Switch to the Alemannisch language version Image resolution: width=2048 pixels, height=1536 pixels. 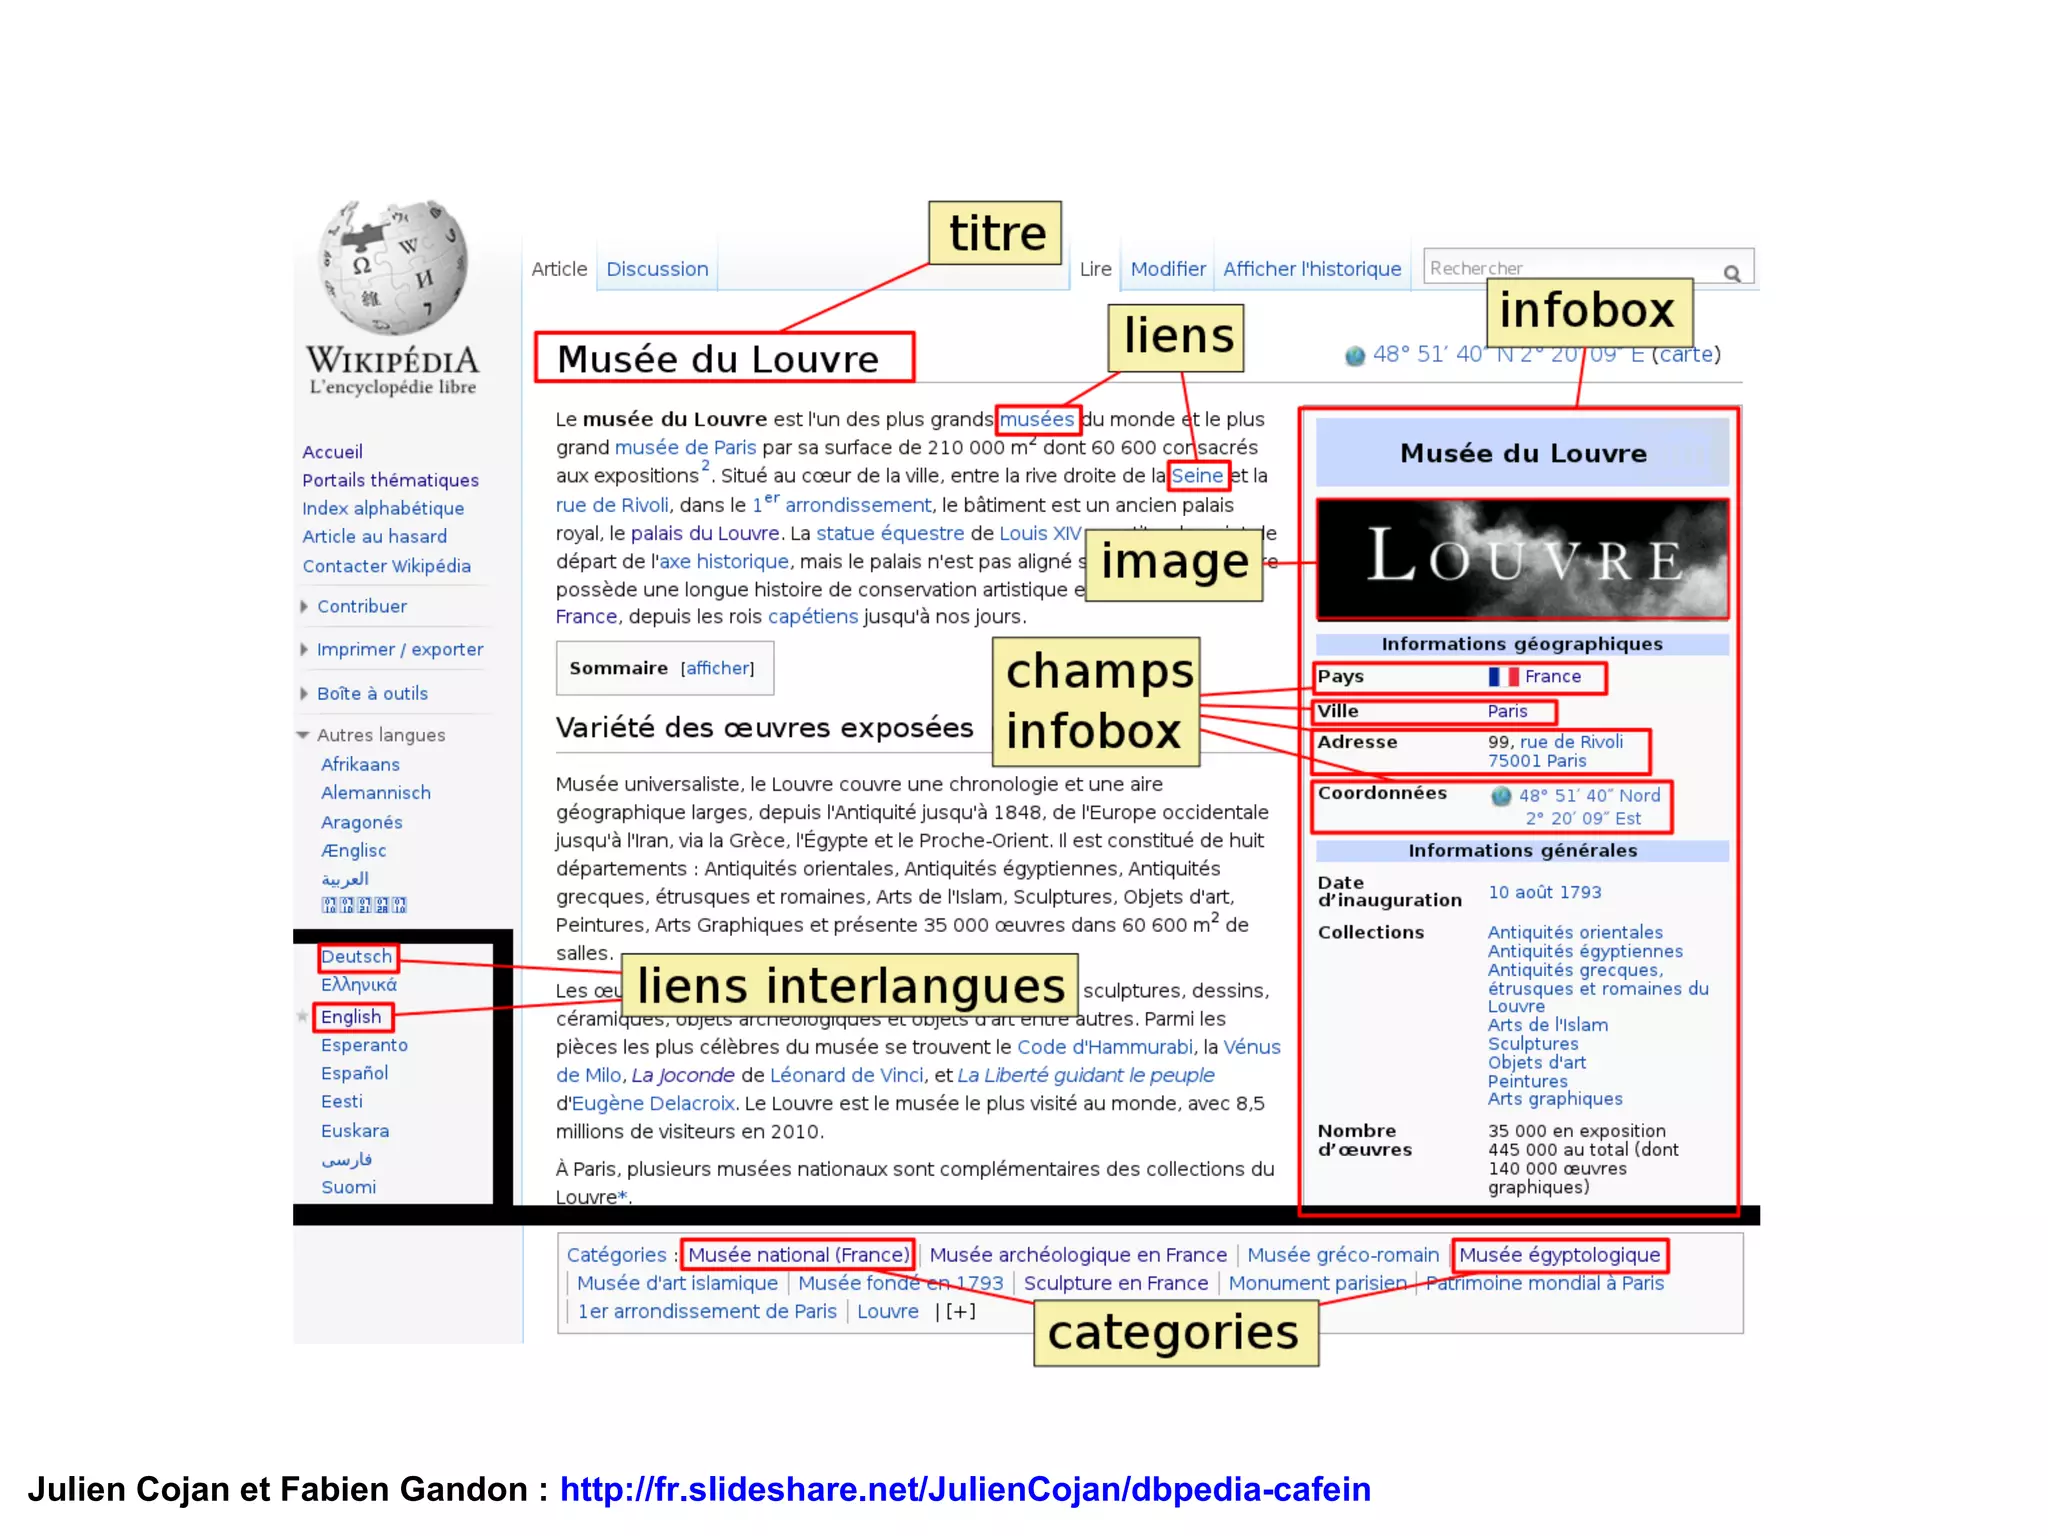coord(375,792)
